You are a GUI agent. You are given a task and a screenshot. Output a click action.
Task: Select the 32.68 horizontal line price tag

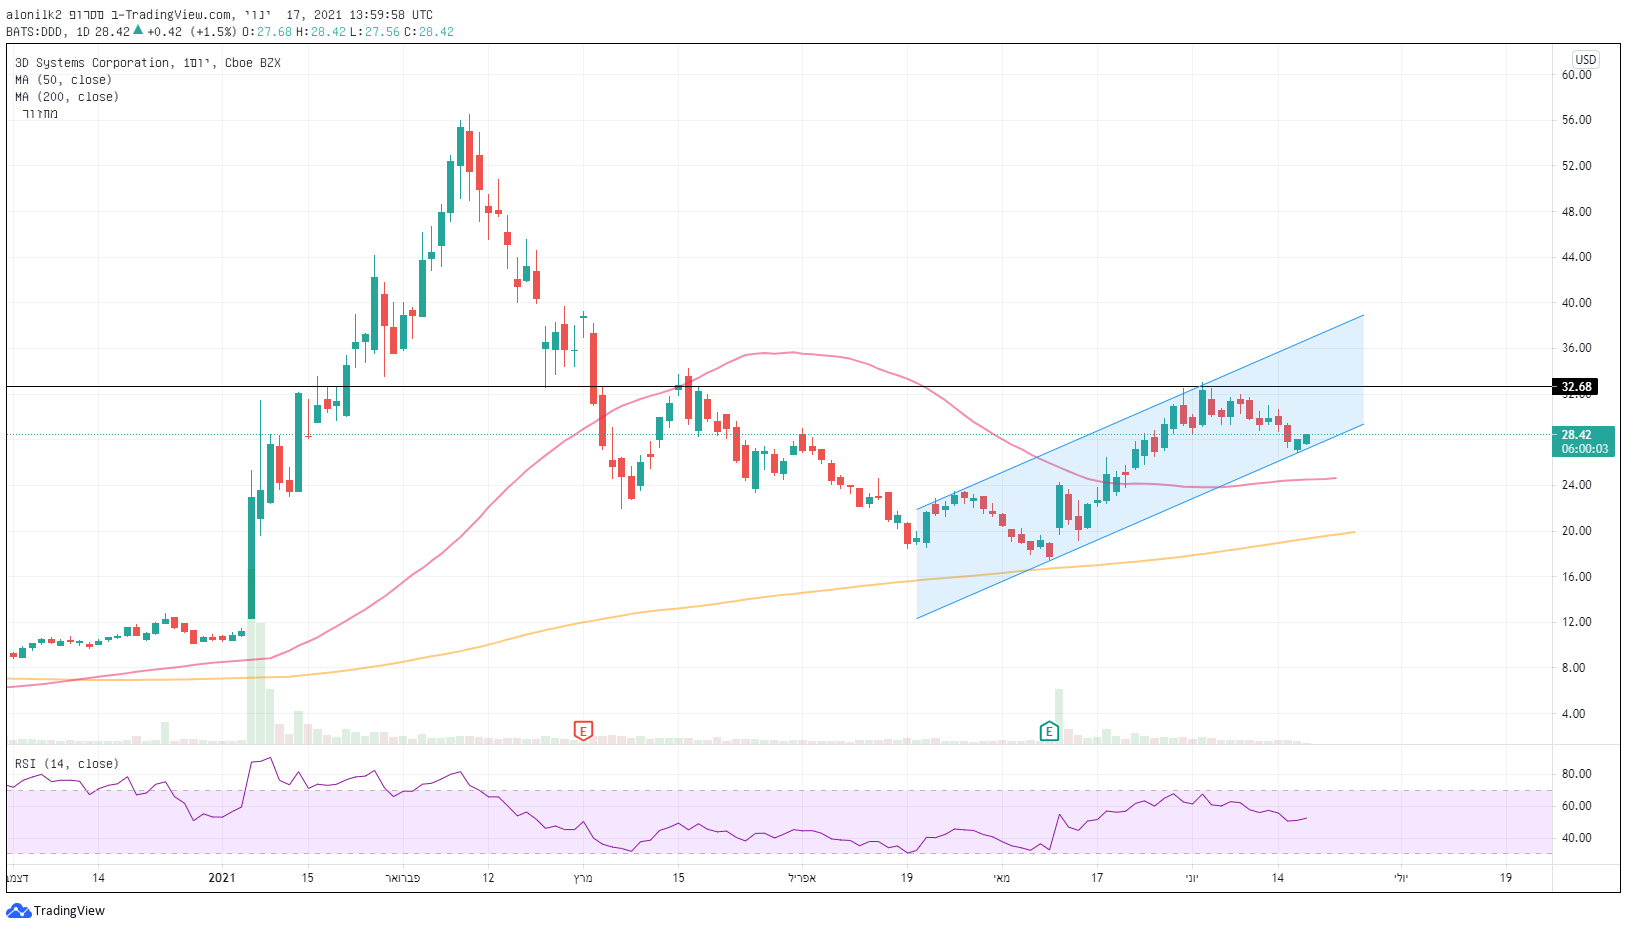click(x=1576, y=387)
